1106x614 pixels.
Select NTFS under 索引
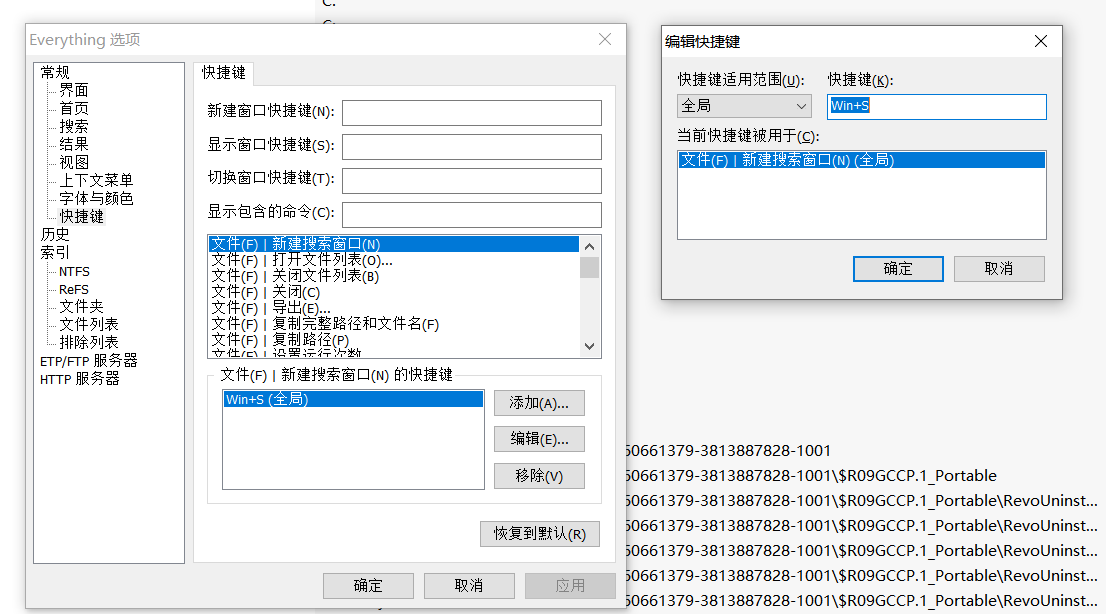point(74,271)
